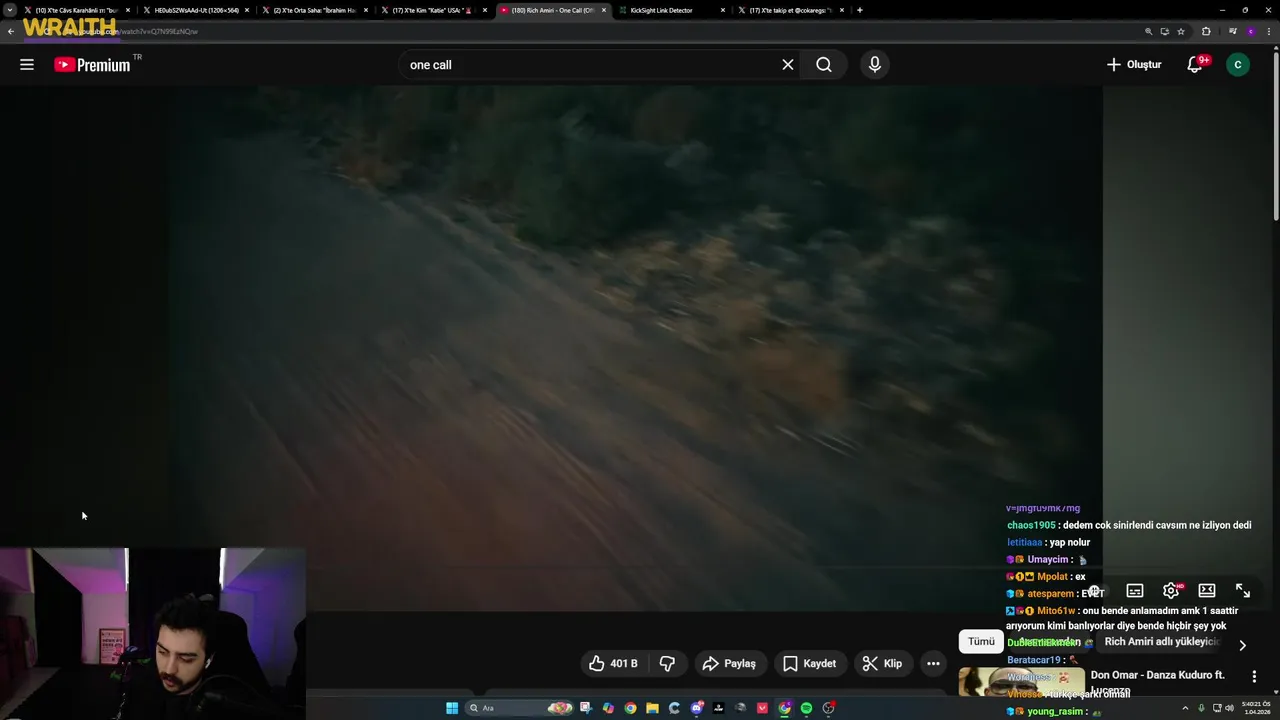Open the taskbar clock showing 5:40:21
1280x720 pixels.
pyautogui.click(x=1256, y=708)
